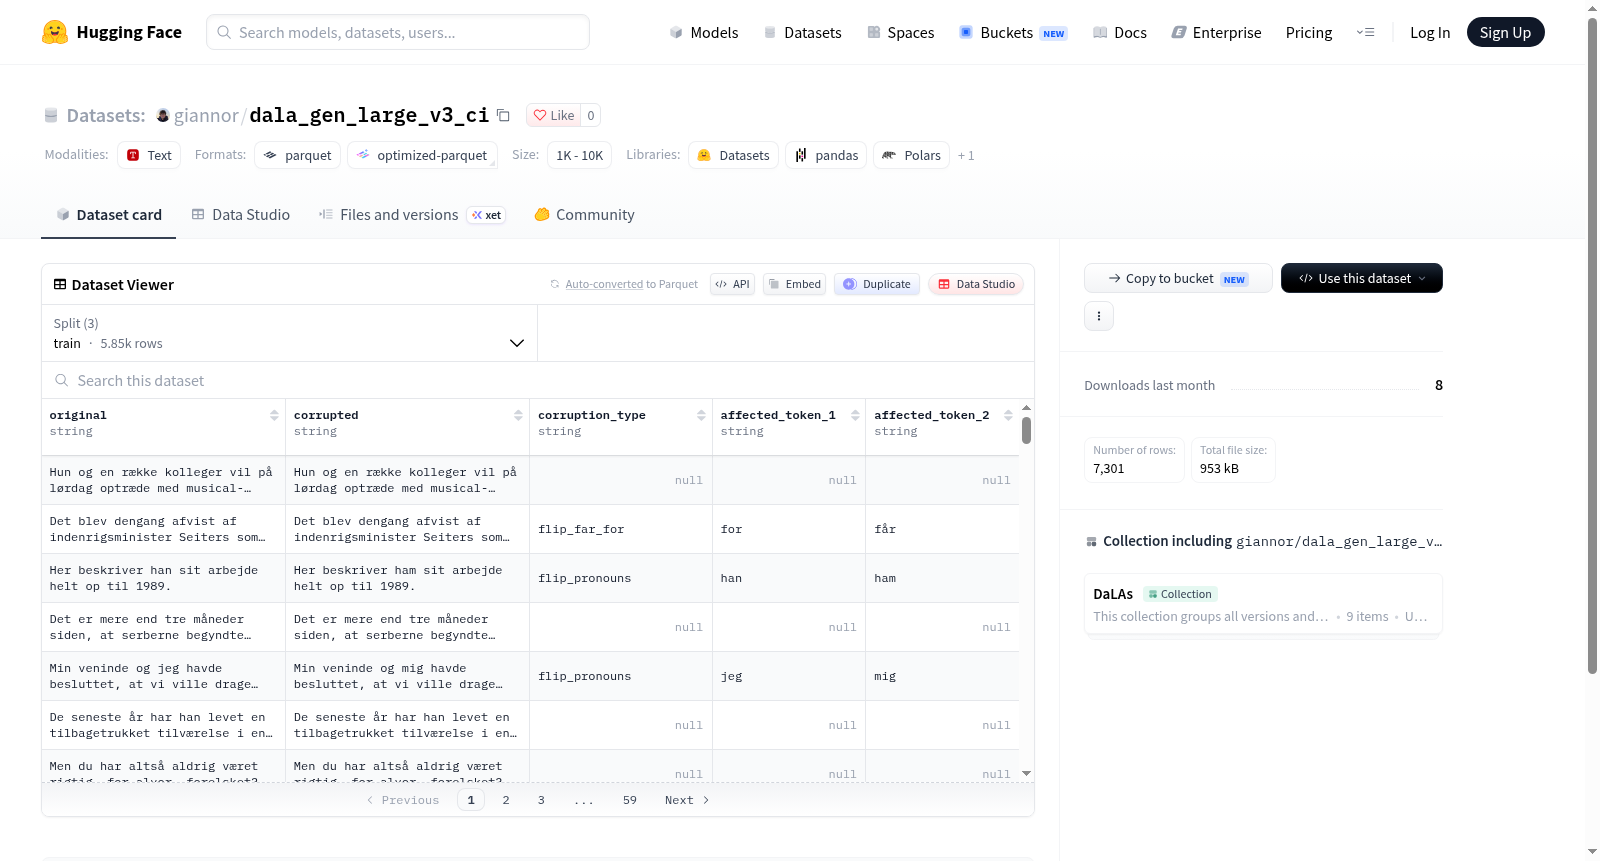Select the parquet format tag
The image size is (1600, 861).
(298, 155)
